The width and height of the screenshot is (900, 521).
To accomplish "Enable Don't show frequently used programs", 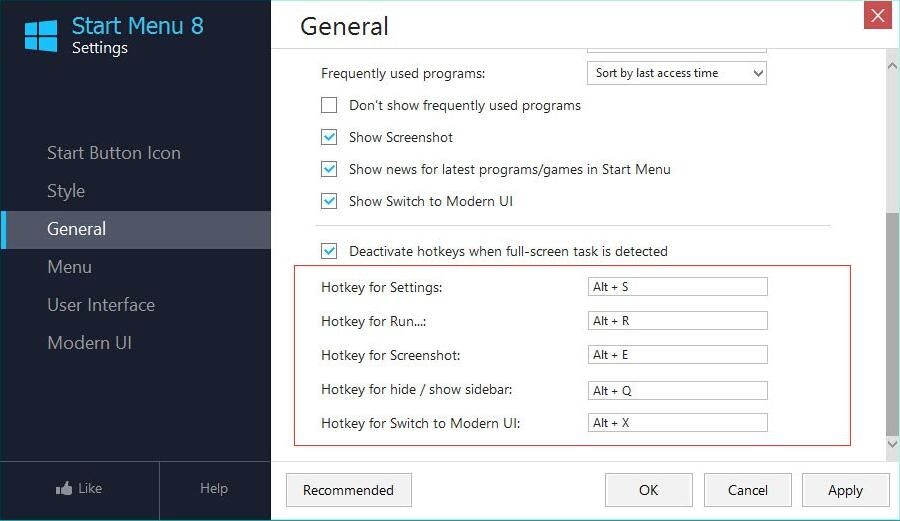I will pyautogui.click(x=329, y=105).
